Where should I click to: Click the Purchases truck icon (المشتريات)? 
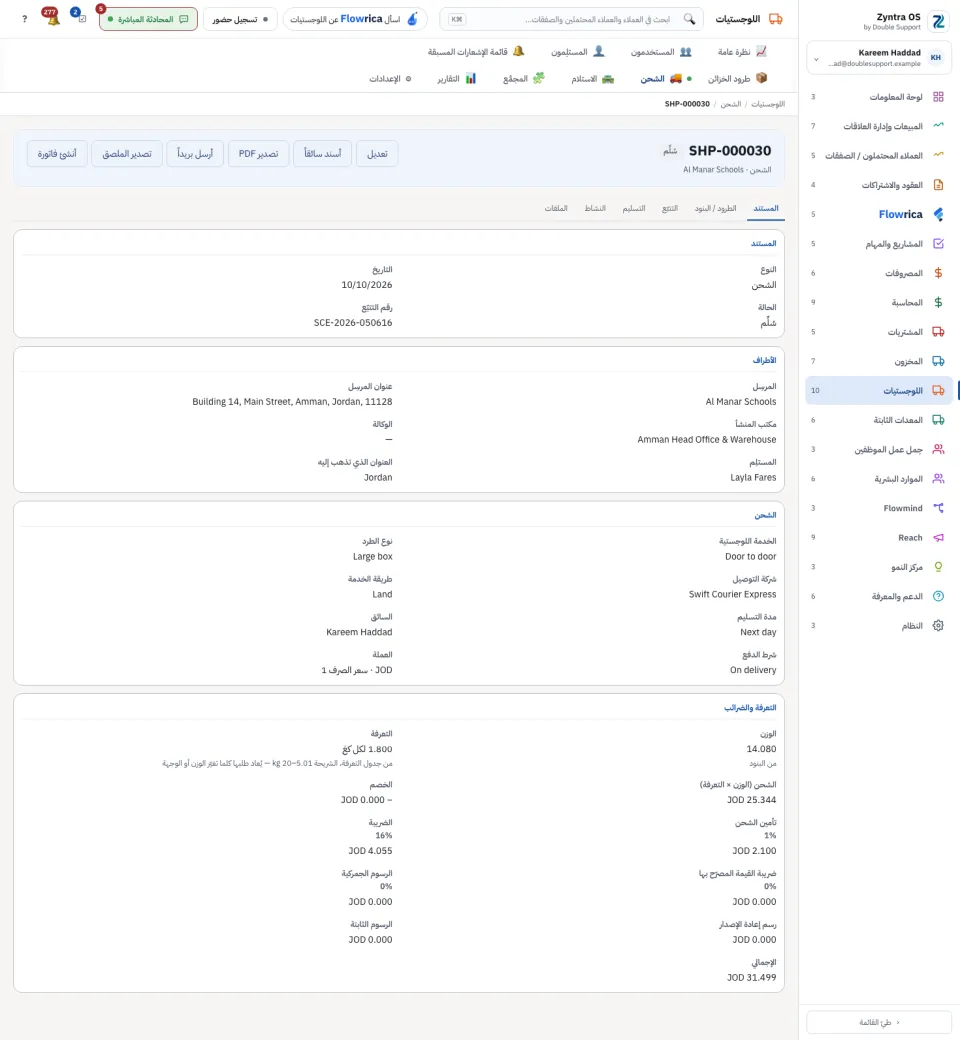click(x=938, y=332)
